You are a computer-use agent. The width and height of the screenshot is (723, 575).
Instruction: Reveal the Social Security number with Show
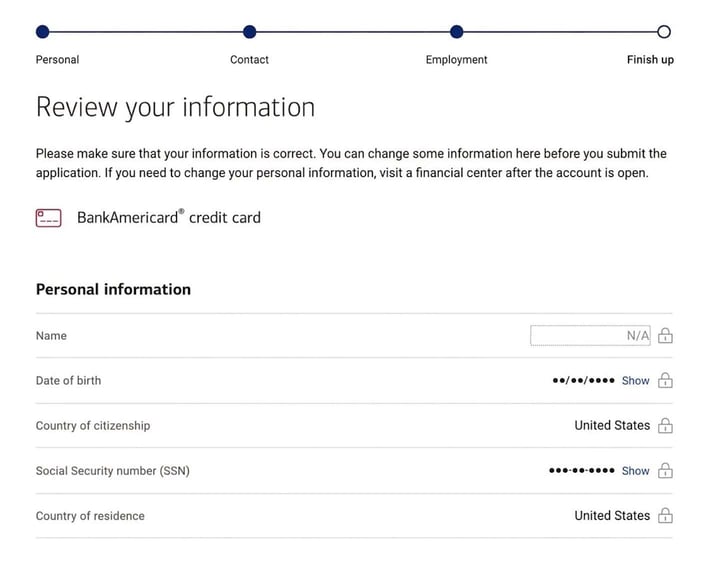coord(635,471)
